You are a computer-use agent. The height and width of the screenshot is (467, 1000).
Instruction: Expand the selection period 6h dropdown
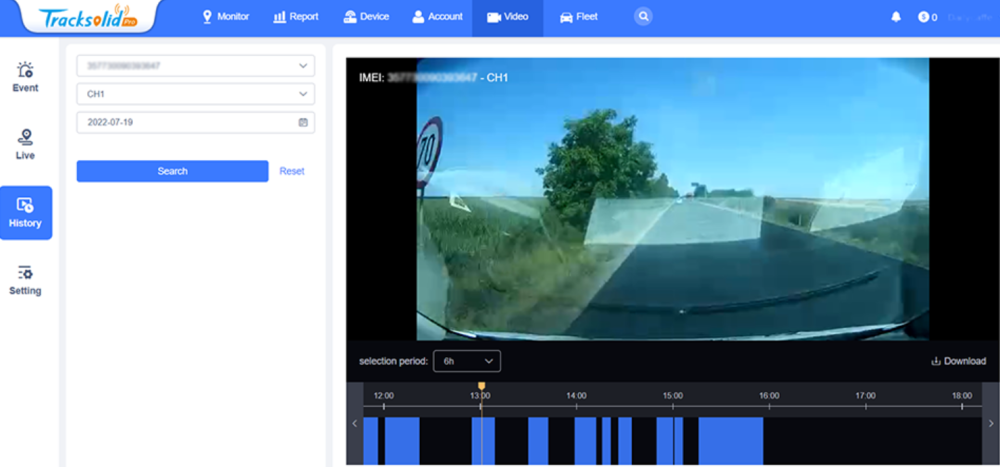(x=467, y=361)
